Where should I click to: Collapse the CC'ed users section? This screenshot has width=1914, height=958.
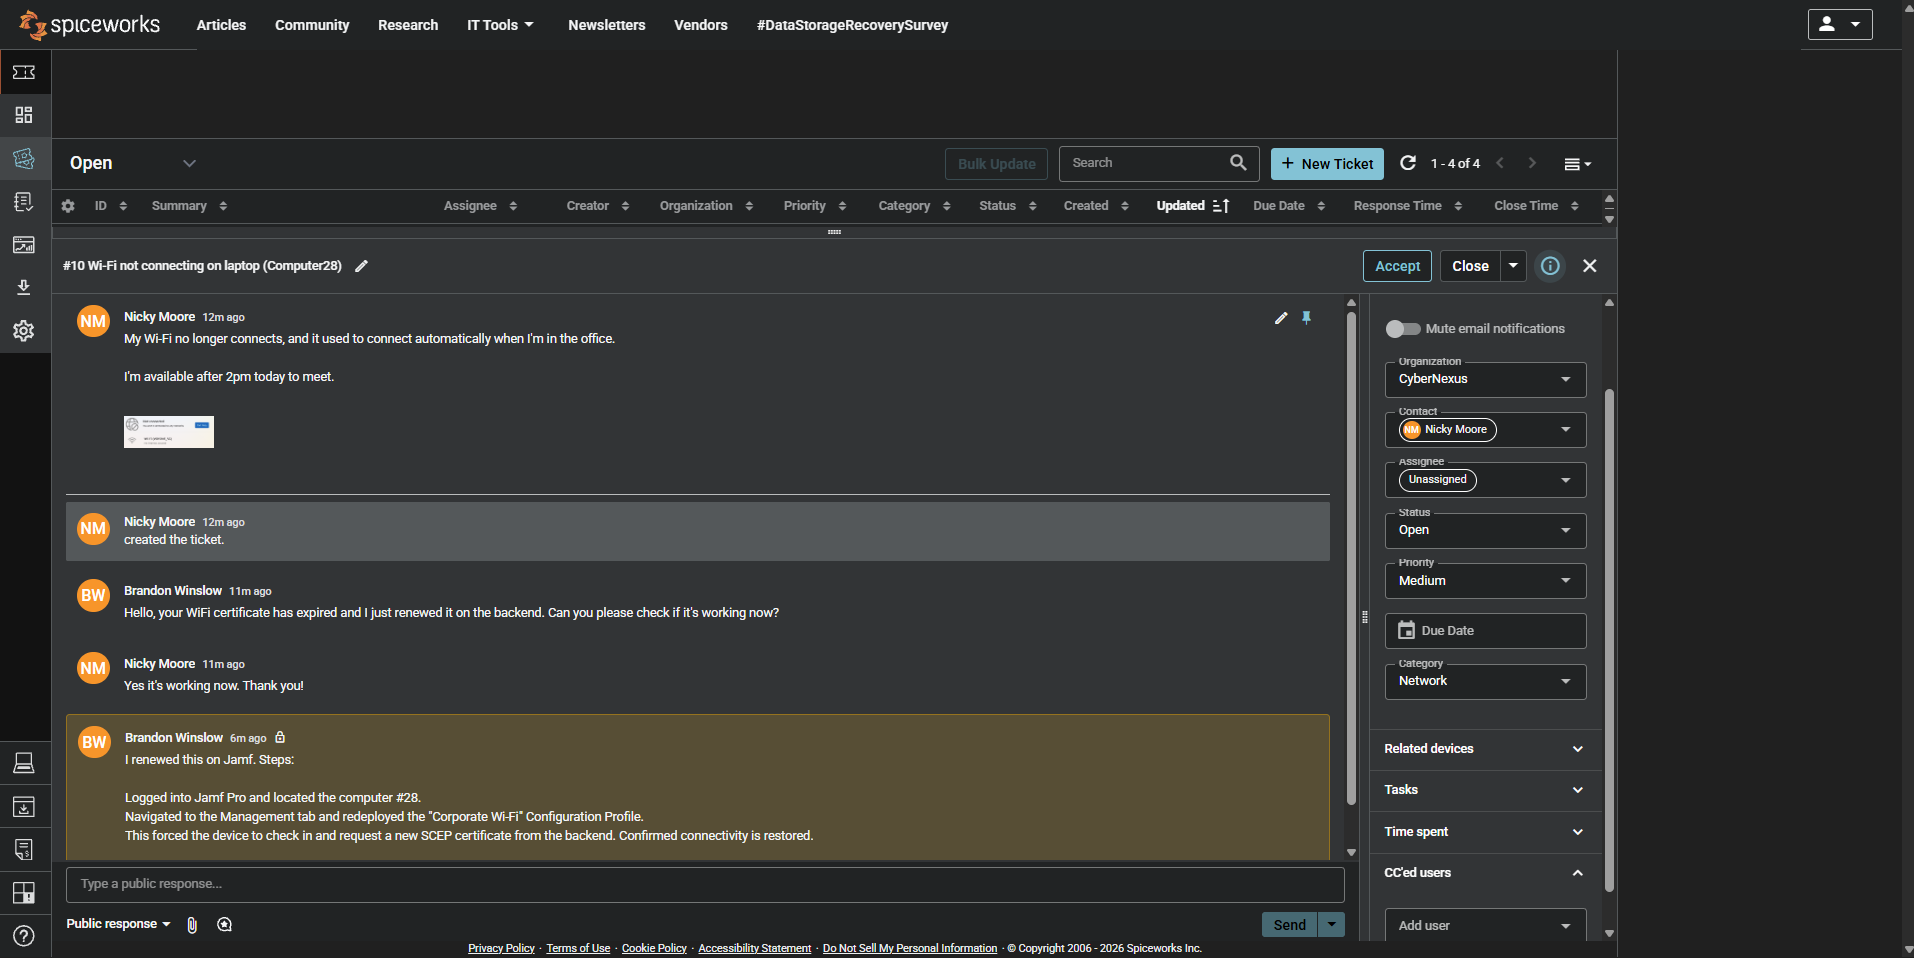click(1578, 872)
